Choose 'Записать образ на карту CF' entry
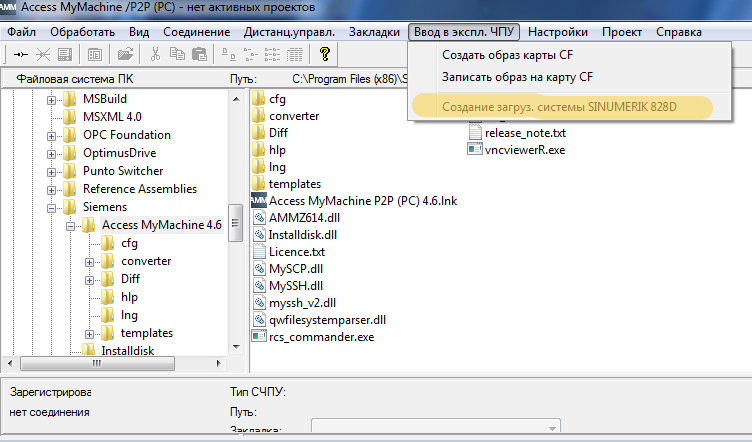This screenshot has height=442, width=752. pyautogui.click(x=518, y=76)
